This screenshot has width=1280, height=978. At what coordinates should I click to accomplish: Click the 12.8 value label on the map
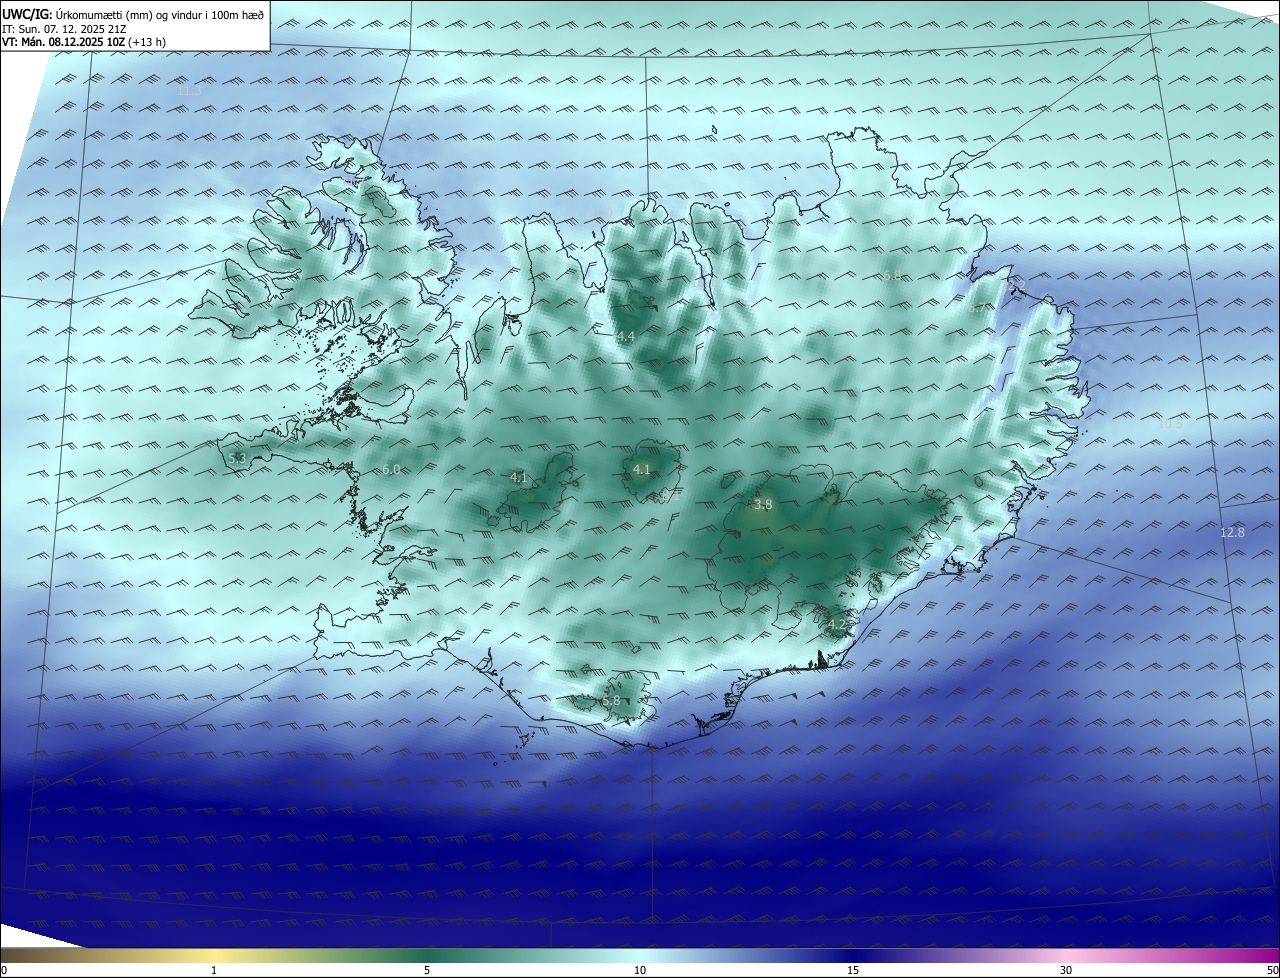(x=1233, y=532)
